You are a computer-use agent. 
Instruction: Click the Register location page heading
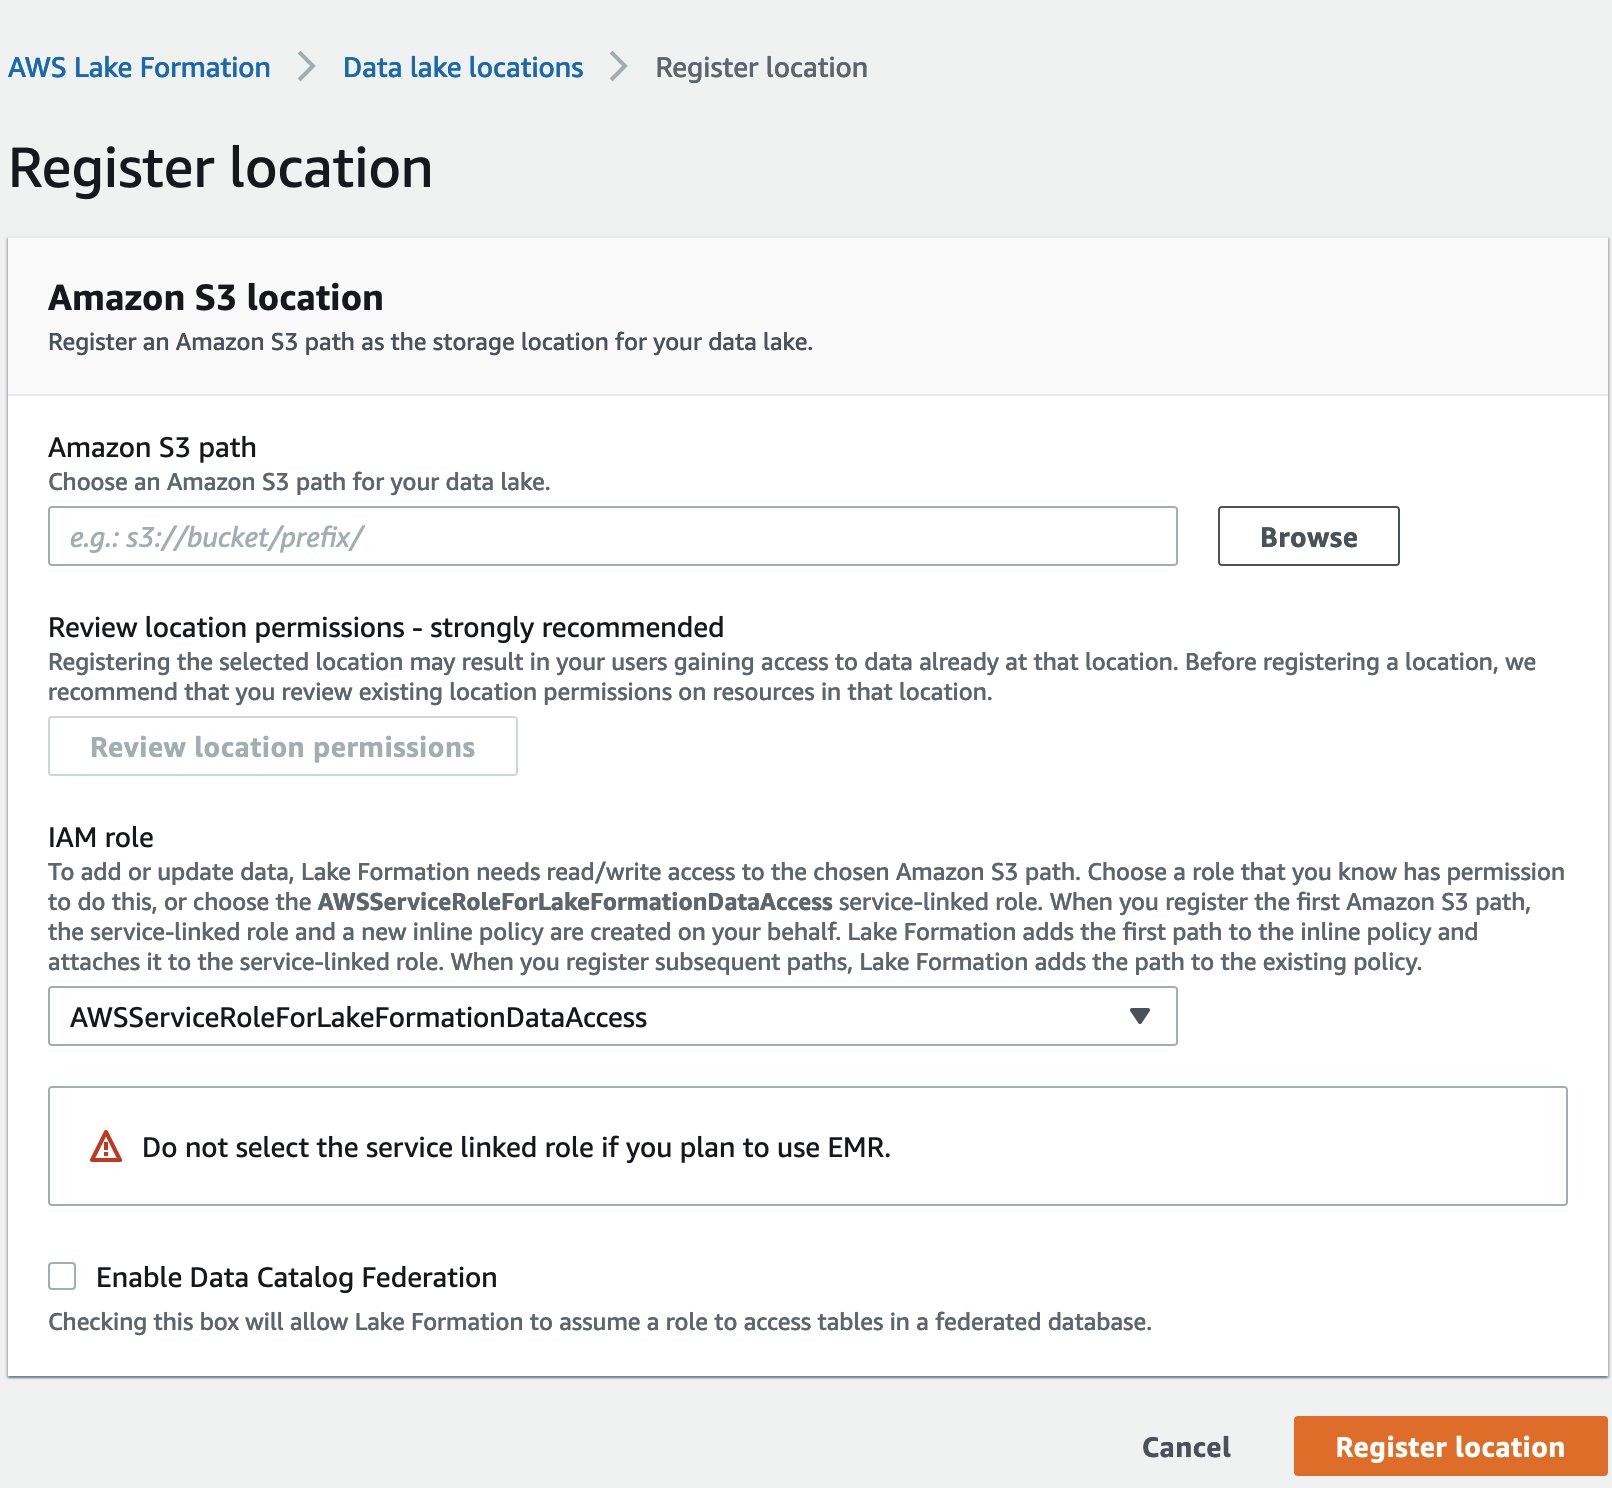pos(219,168)
